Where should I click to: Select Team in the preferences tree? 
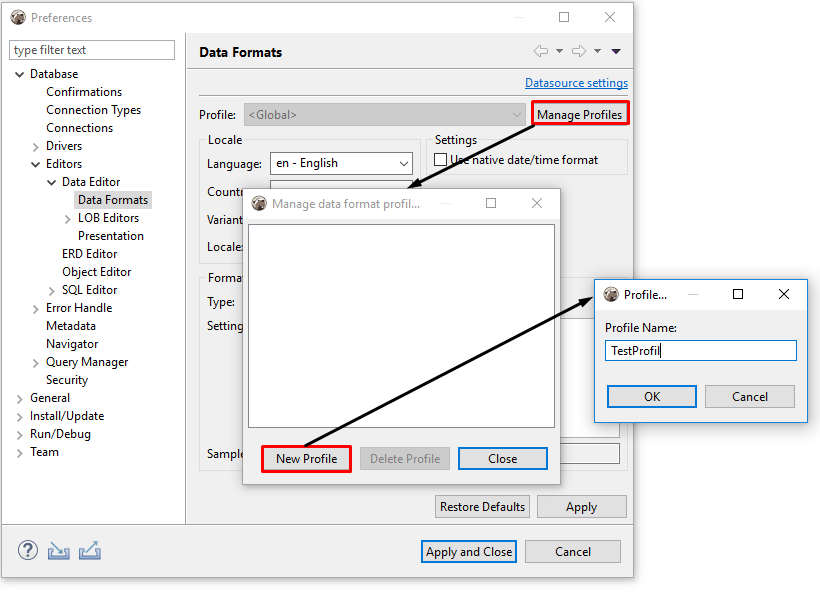point(44,451)
